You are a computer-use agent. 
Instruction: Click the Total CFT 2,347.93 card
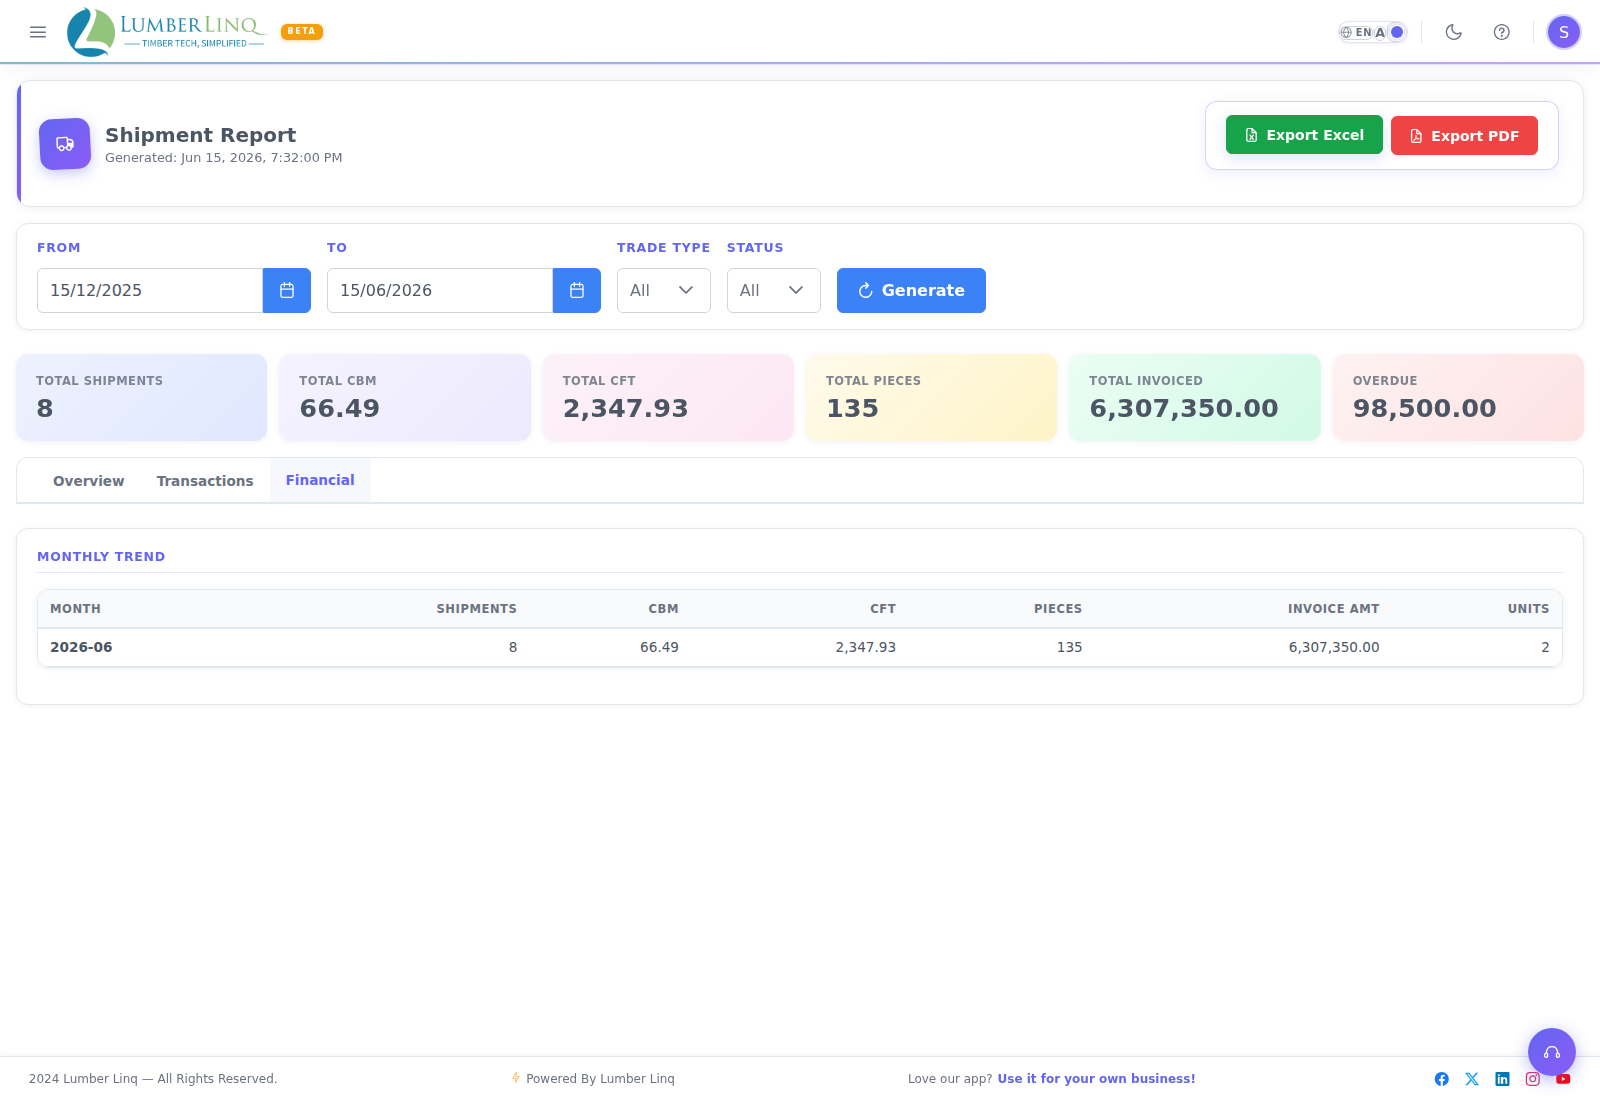(668, 397)
